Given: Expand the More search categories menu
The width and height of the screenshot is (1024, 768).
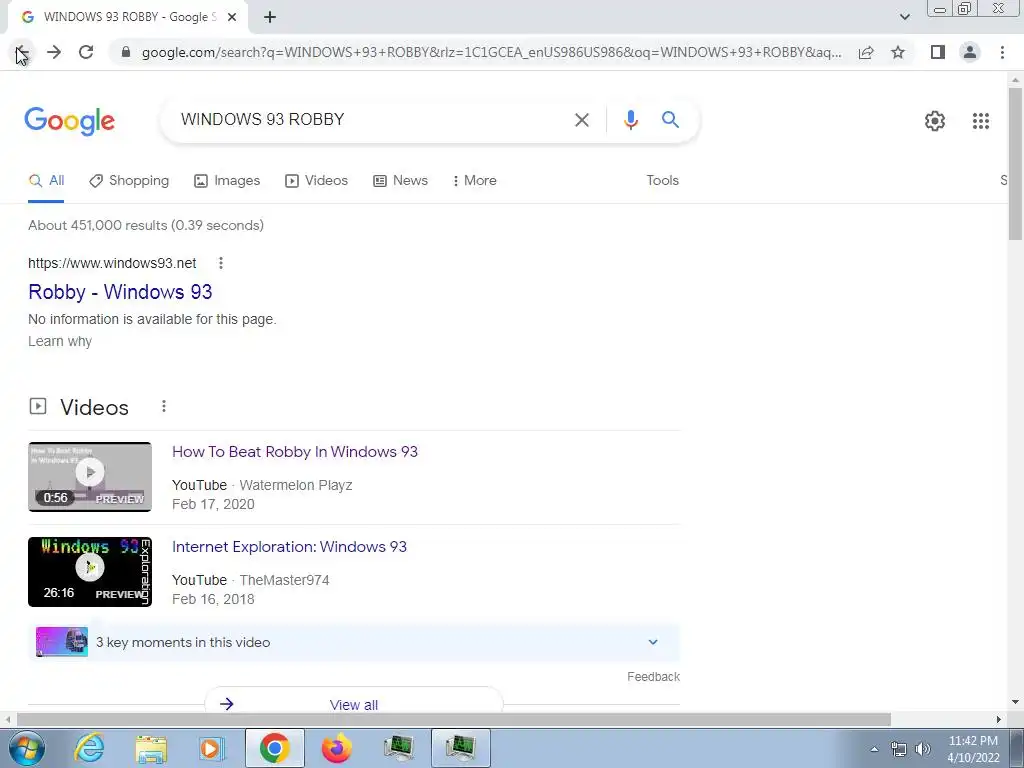Looking at the screenshot, I should (475, 181).
